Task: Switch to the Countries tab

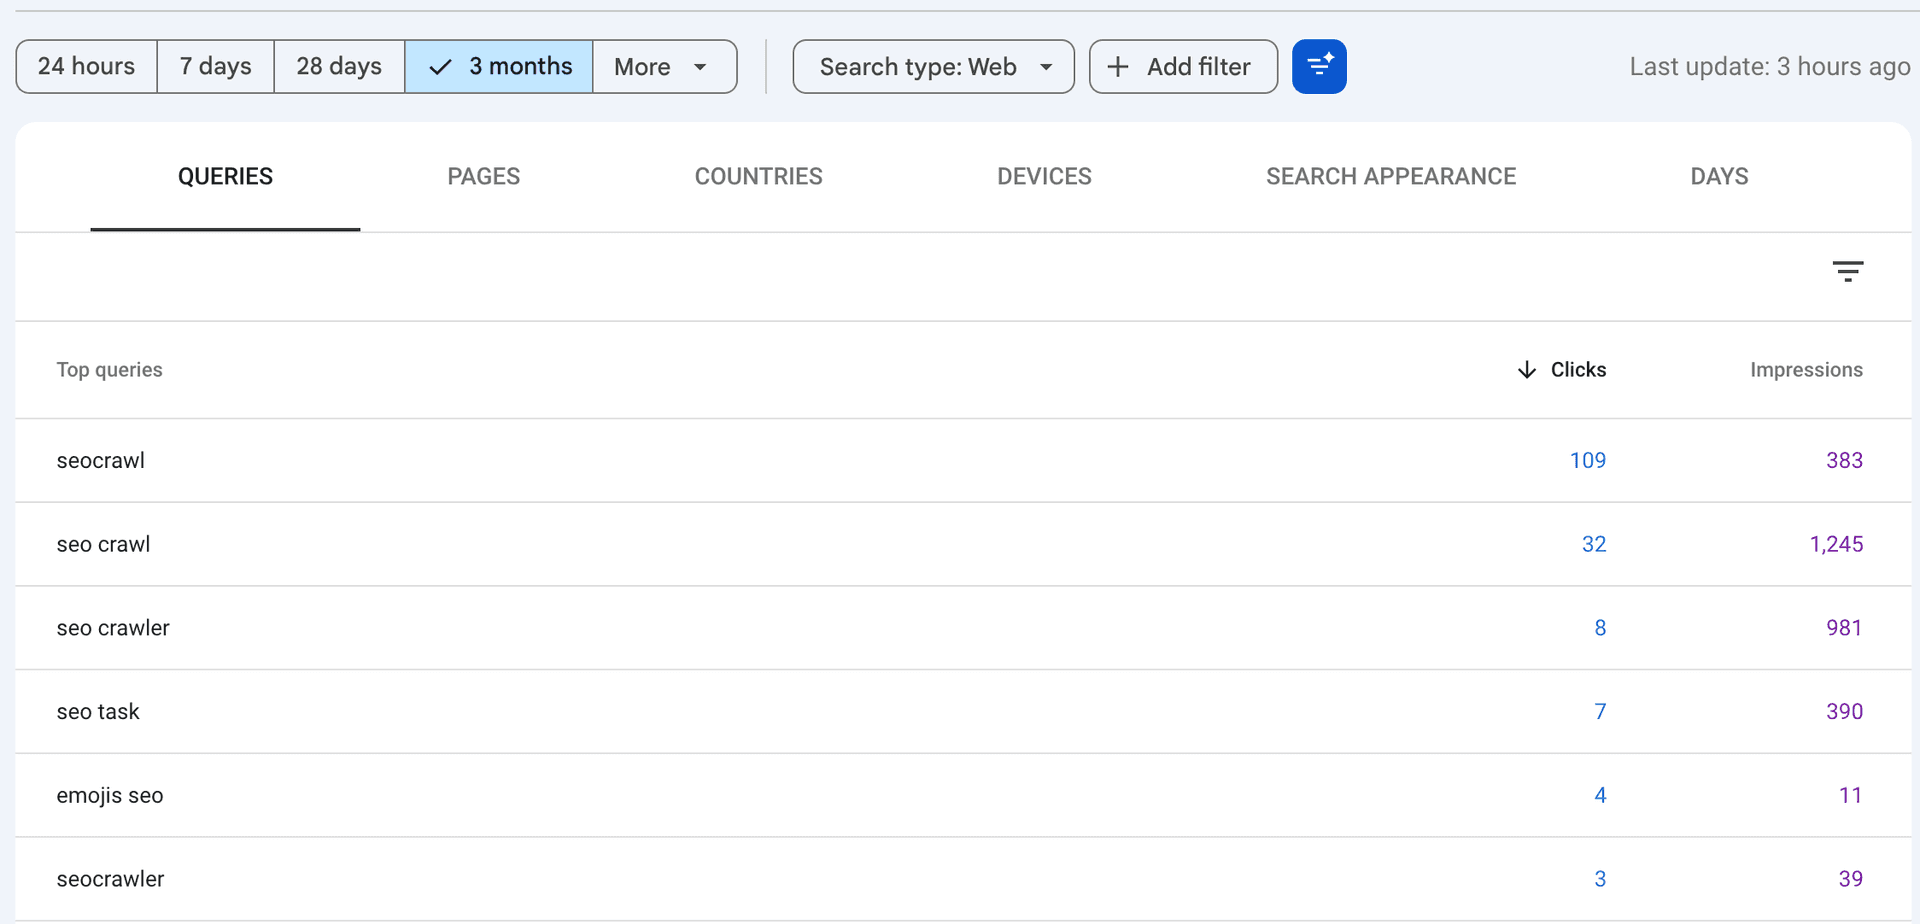Action: click(x=759, y=177)
